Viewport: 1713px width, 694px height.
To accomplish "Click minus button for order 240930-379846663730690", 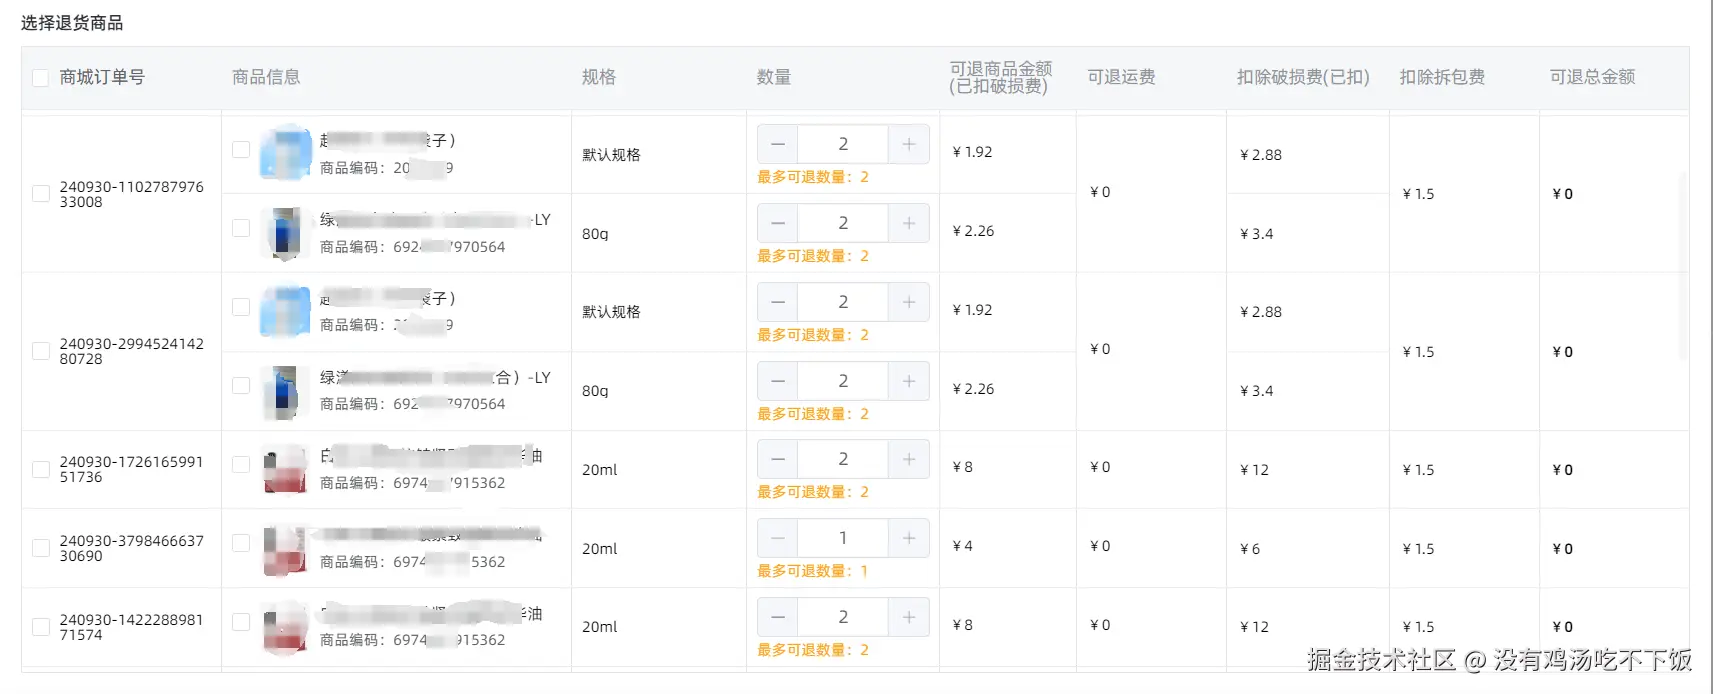I will (778, 538).
